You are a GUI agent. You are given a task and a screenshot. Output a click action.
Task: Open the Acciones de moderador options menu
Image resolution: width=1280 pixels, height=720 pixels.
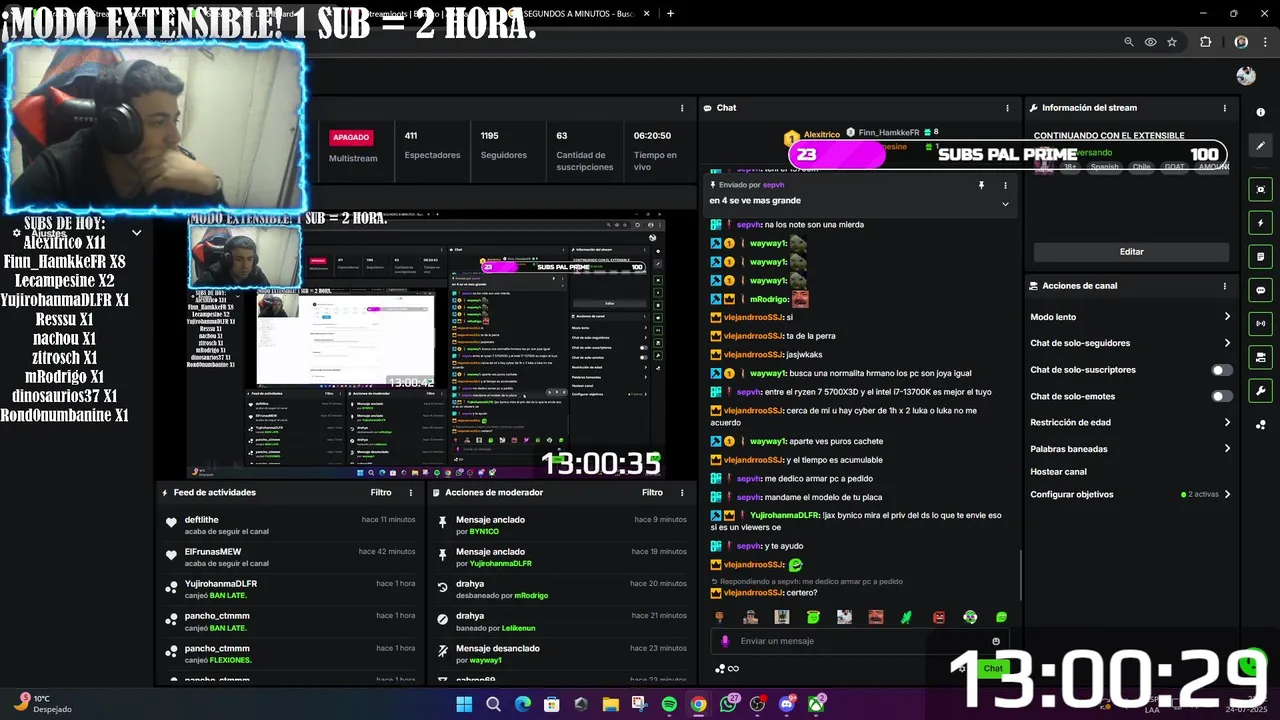(682, 493)
